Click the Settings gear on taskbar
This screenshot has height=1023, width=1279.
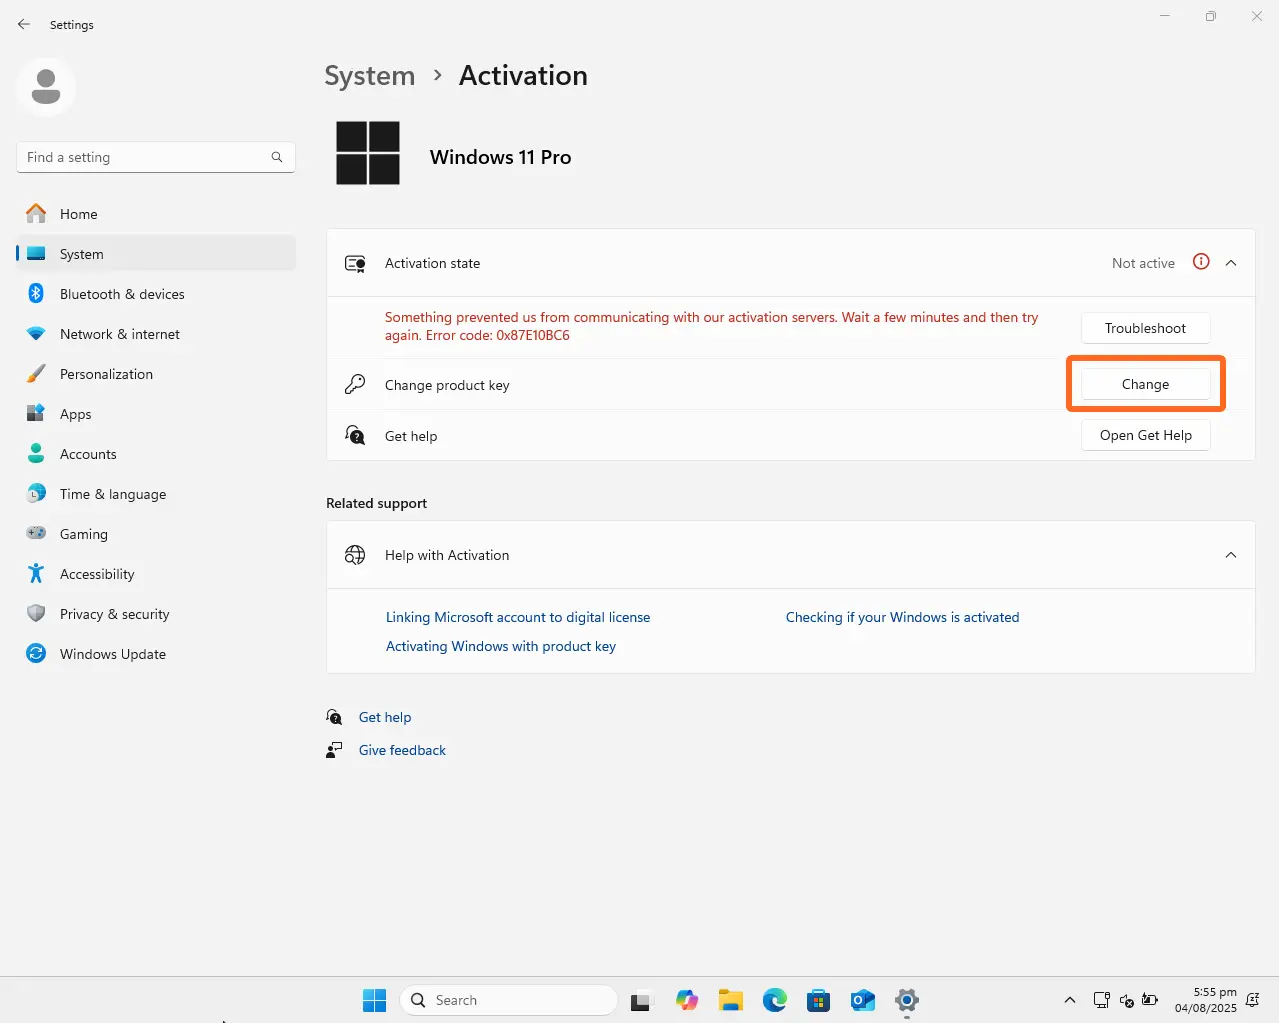click(907, 1000)
